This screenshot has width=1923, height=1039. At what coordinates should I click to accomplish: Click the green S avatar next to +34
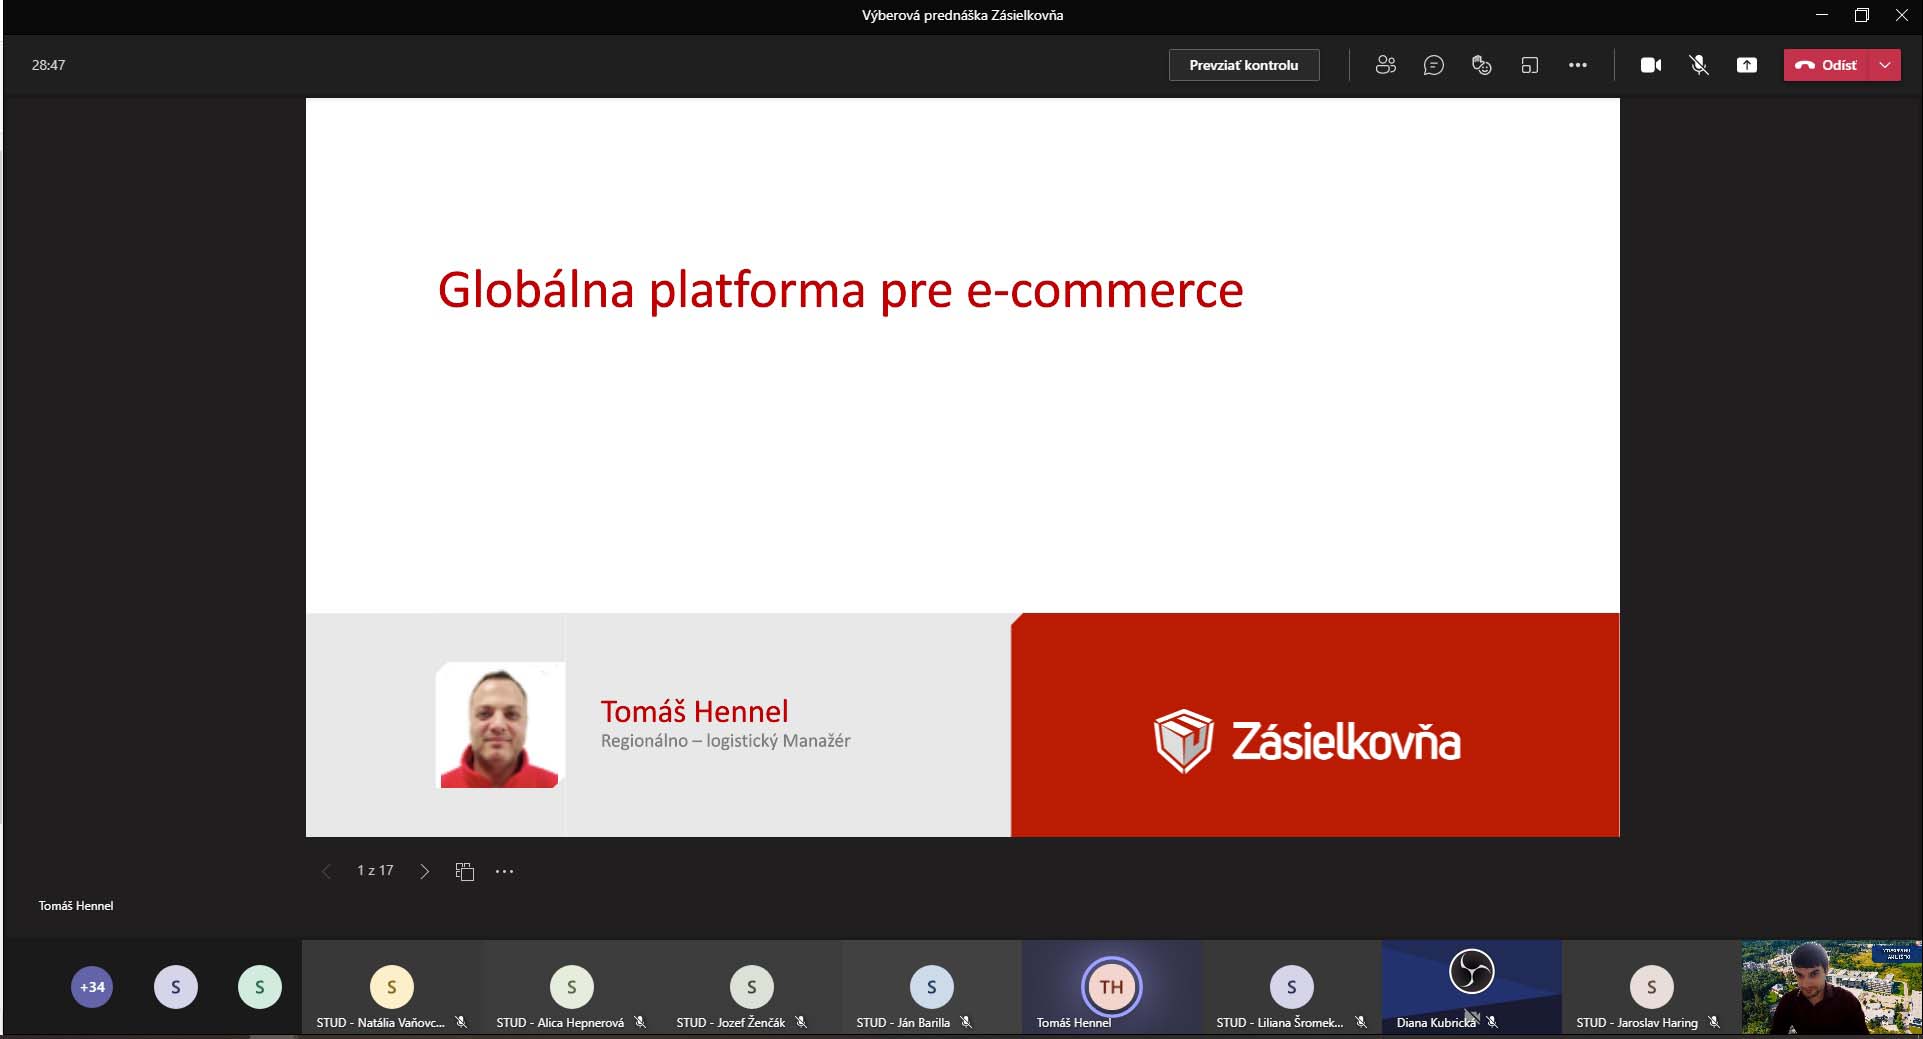coord(260,987)
